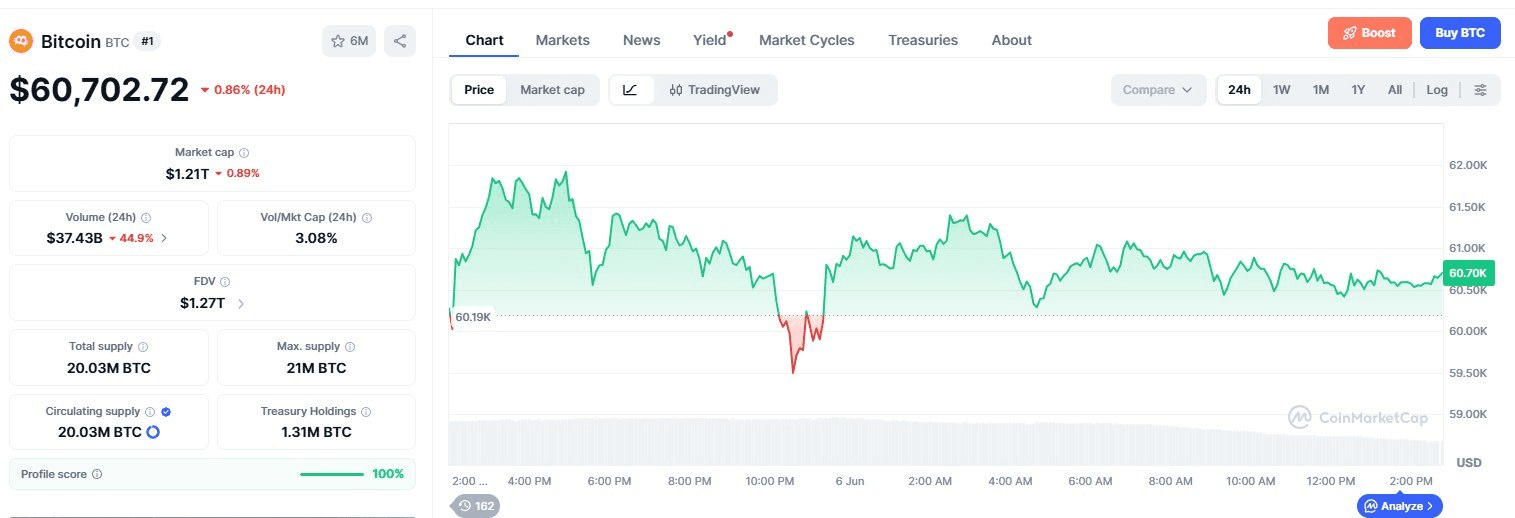The height and width of the screenshot is (518, 1515).
Task: Click the 62.00K y-axis label
Action: (1468, 165)
